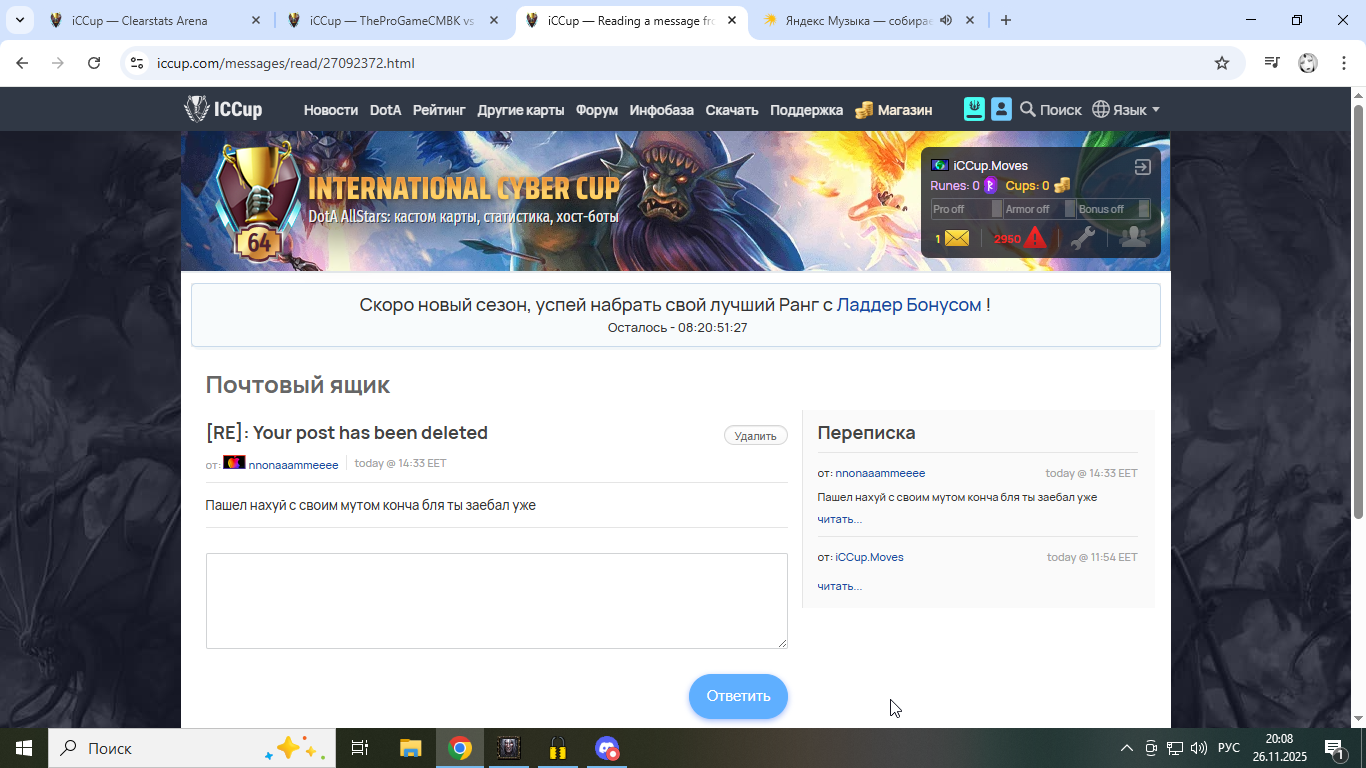The image size is (1366, 768).
Task: Open the Windows Start menu
Action: coord(24,748)
